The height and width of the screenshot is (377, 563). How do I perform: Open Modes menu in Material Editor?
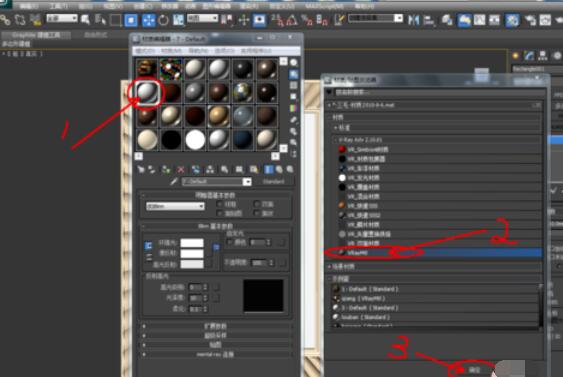tap(146, 51)
